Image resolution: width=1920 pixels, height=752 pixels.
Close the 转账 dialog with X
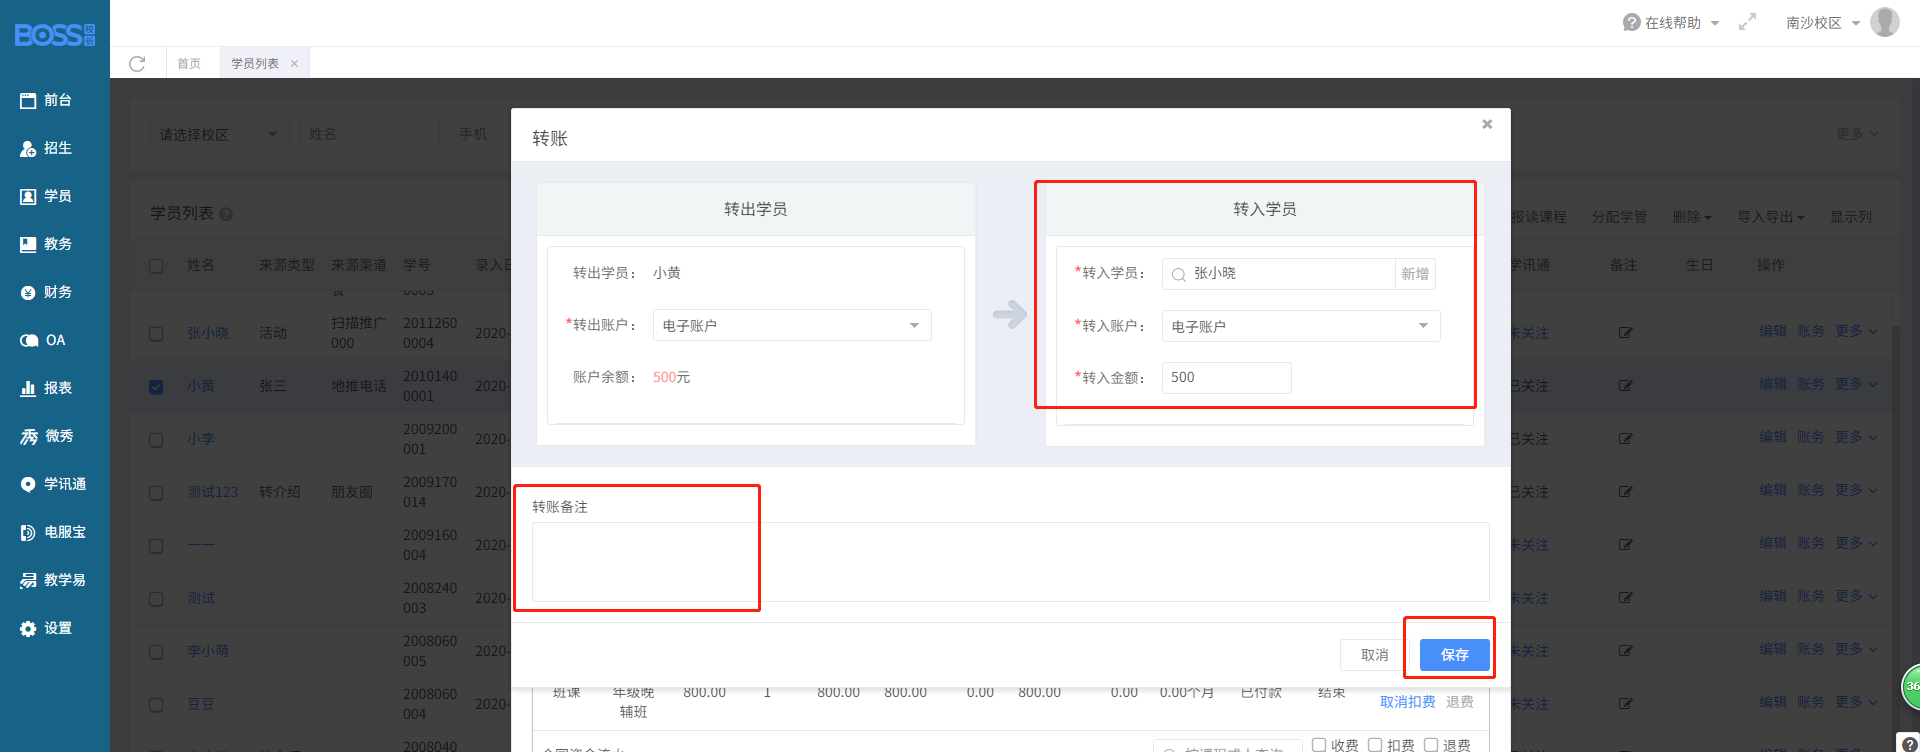point(1487,124)
